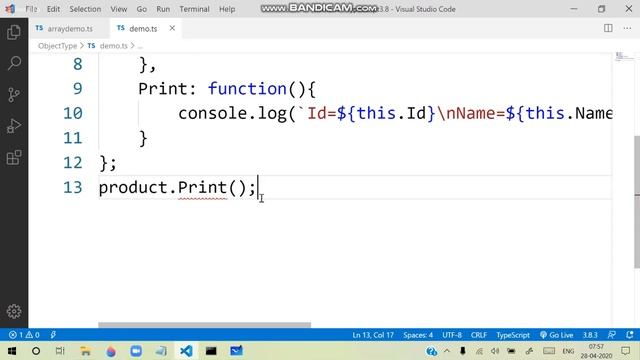This screenshot has width=640, height=360.
Task: Open the Go menu
Action: click(142, 9)
